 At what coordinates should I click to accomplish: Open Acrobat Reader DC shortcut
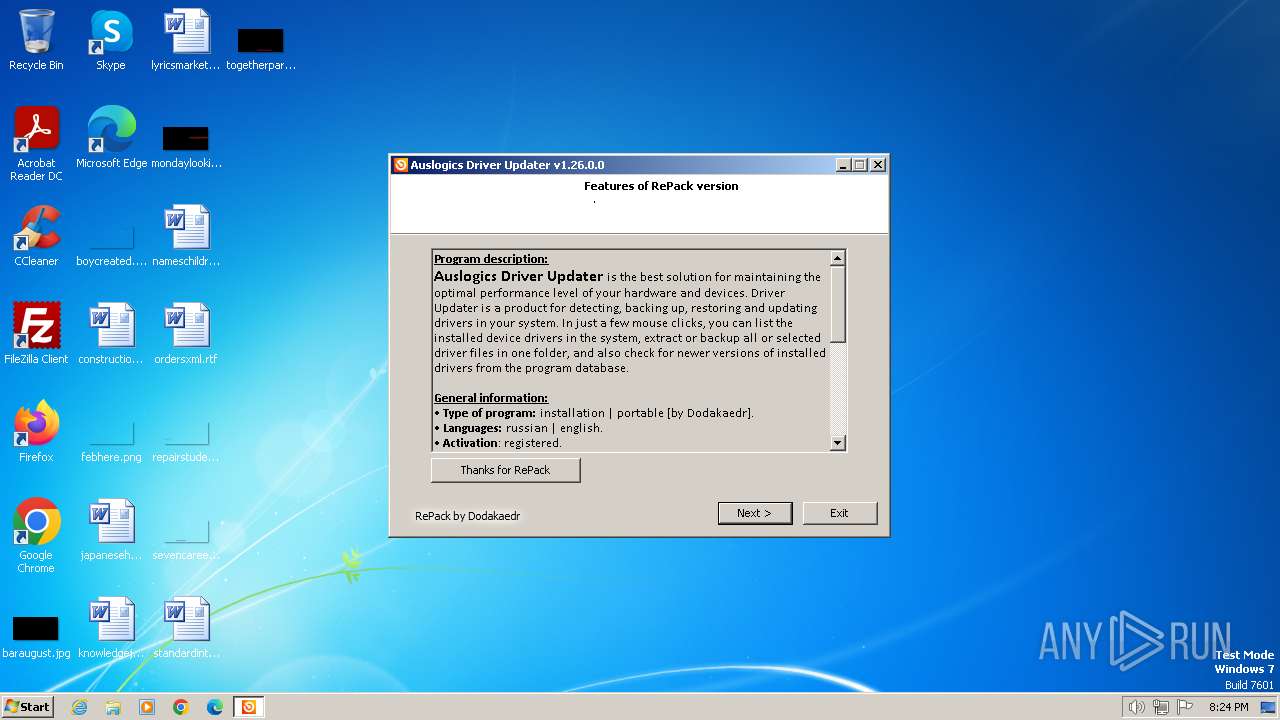(37, 144)
